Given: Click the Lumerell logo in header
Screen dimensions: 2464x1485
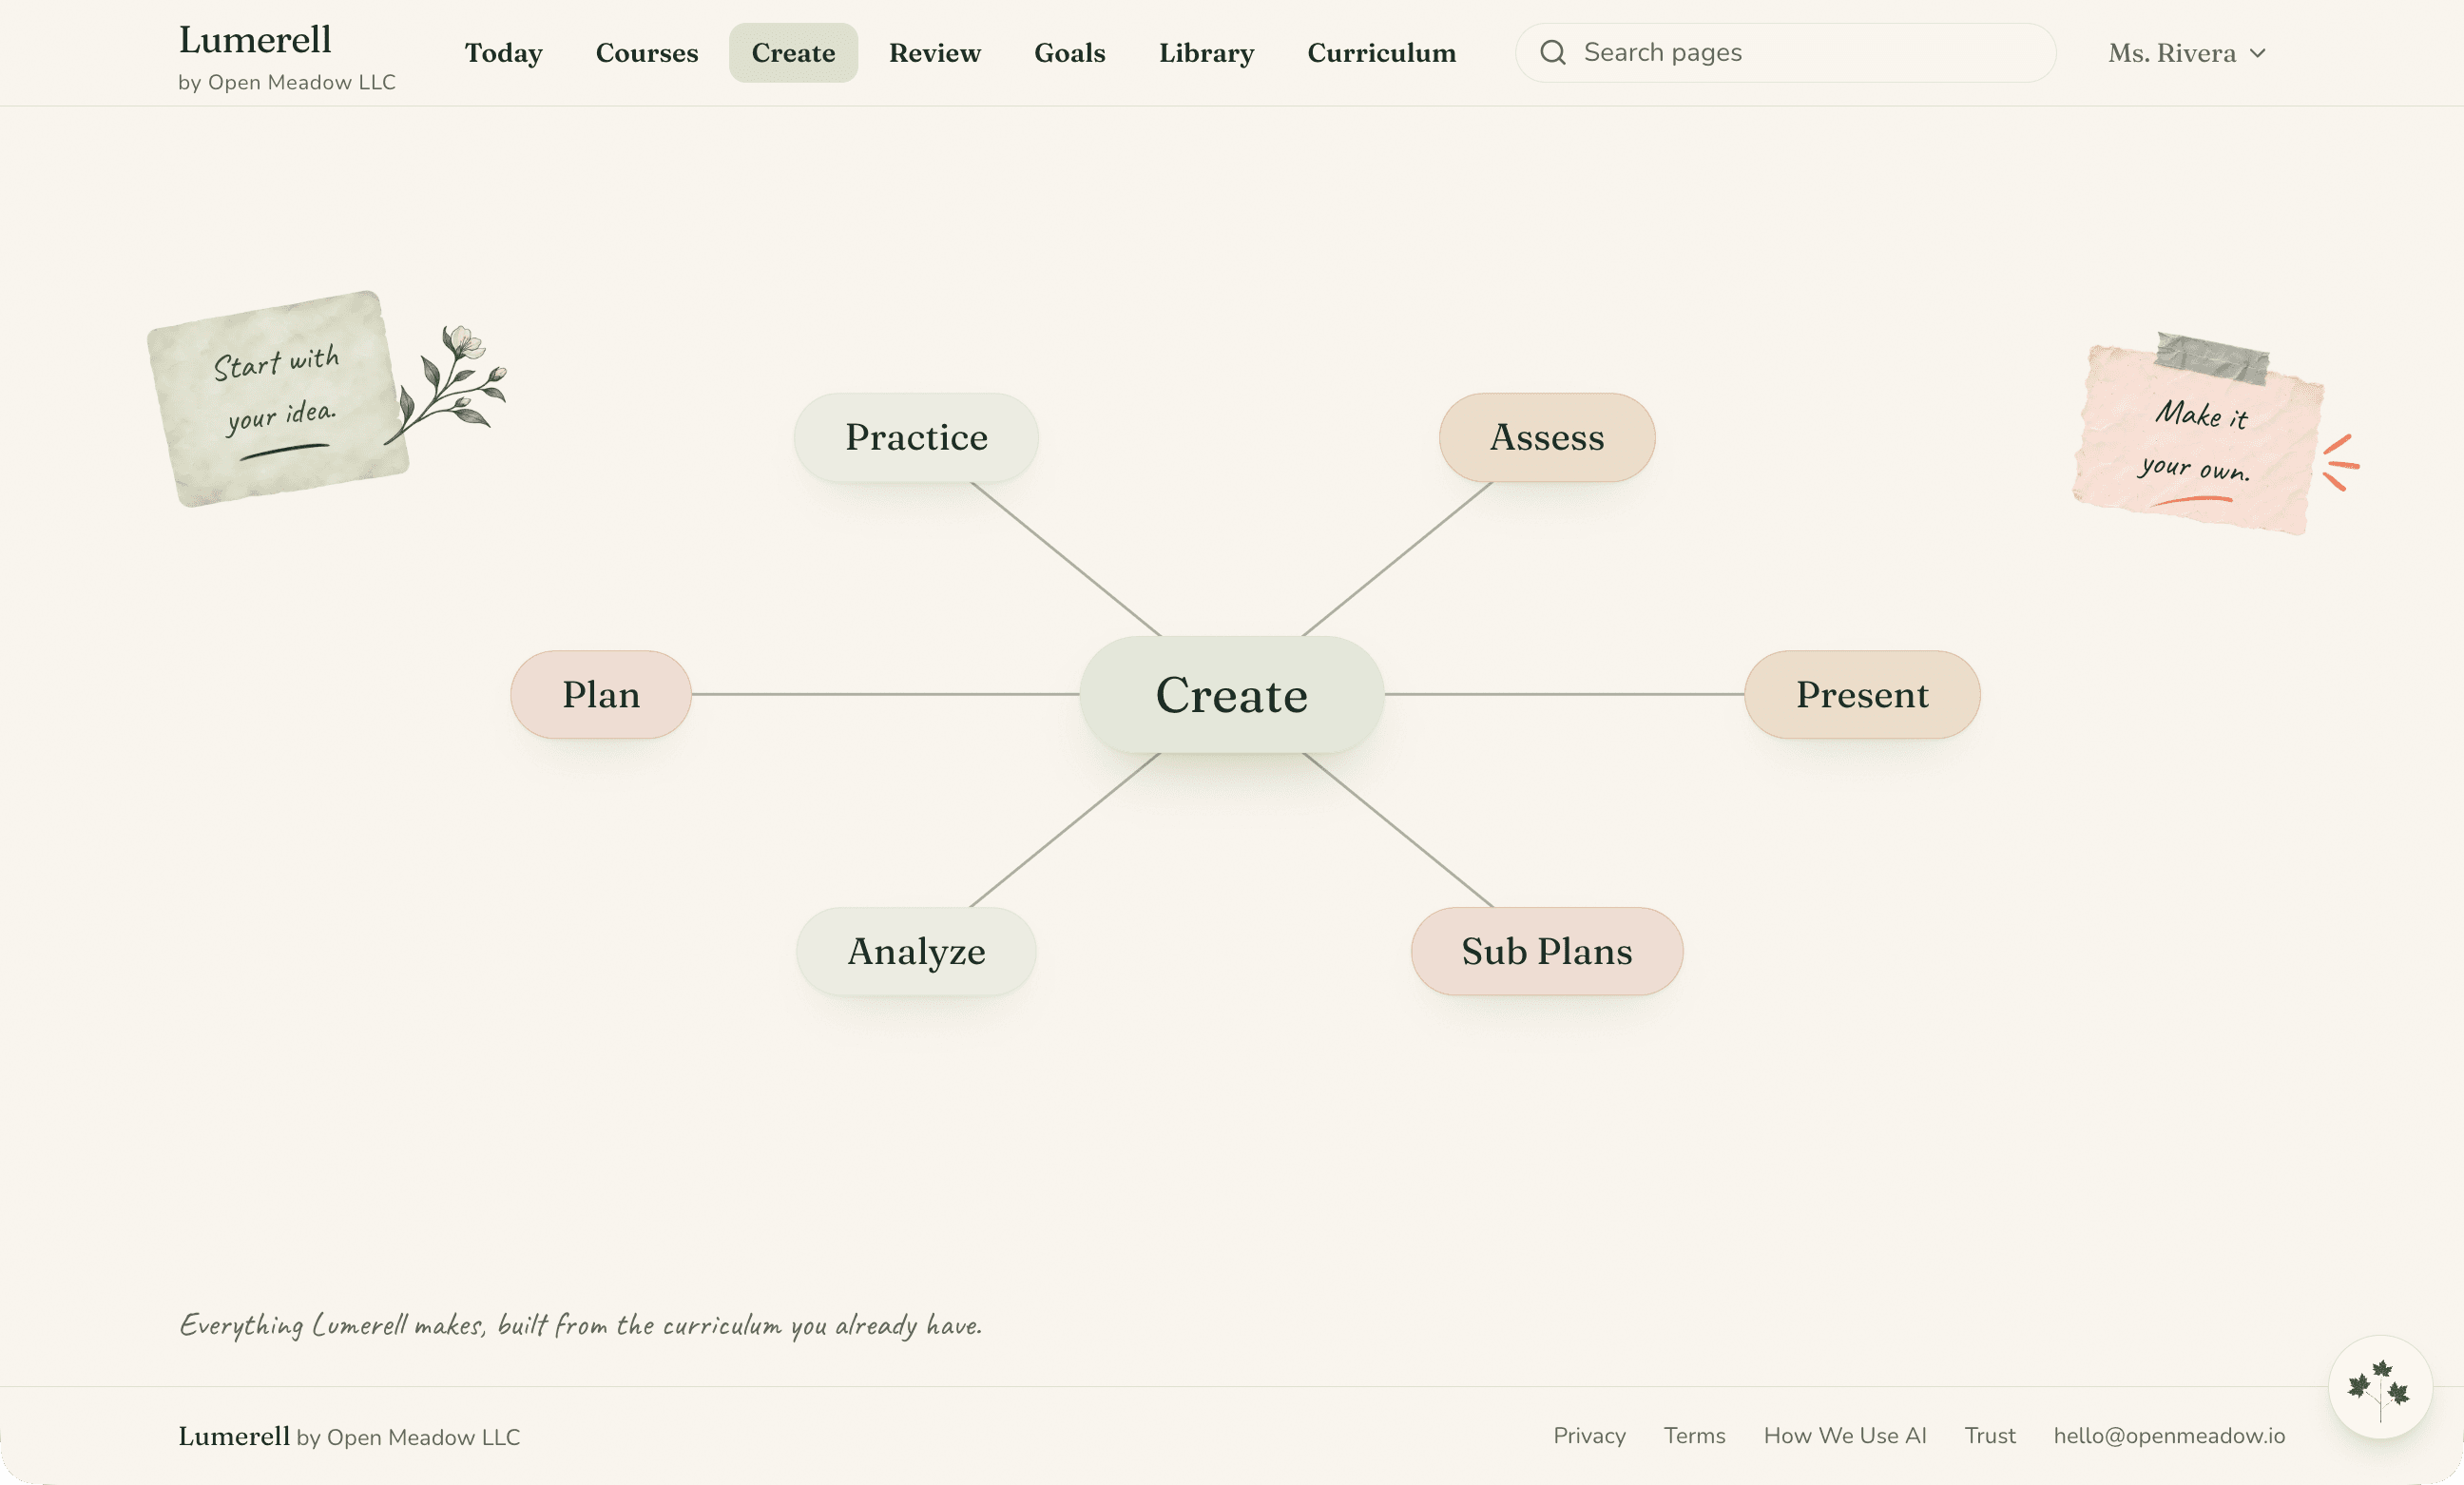Looking at the screenshot, I should [255, 40].
